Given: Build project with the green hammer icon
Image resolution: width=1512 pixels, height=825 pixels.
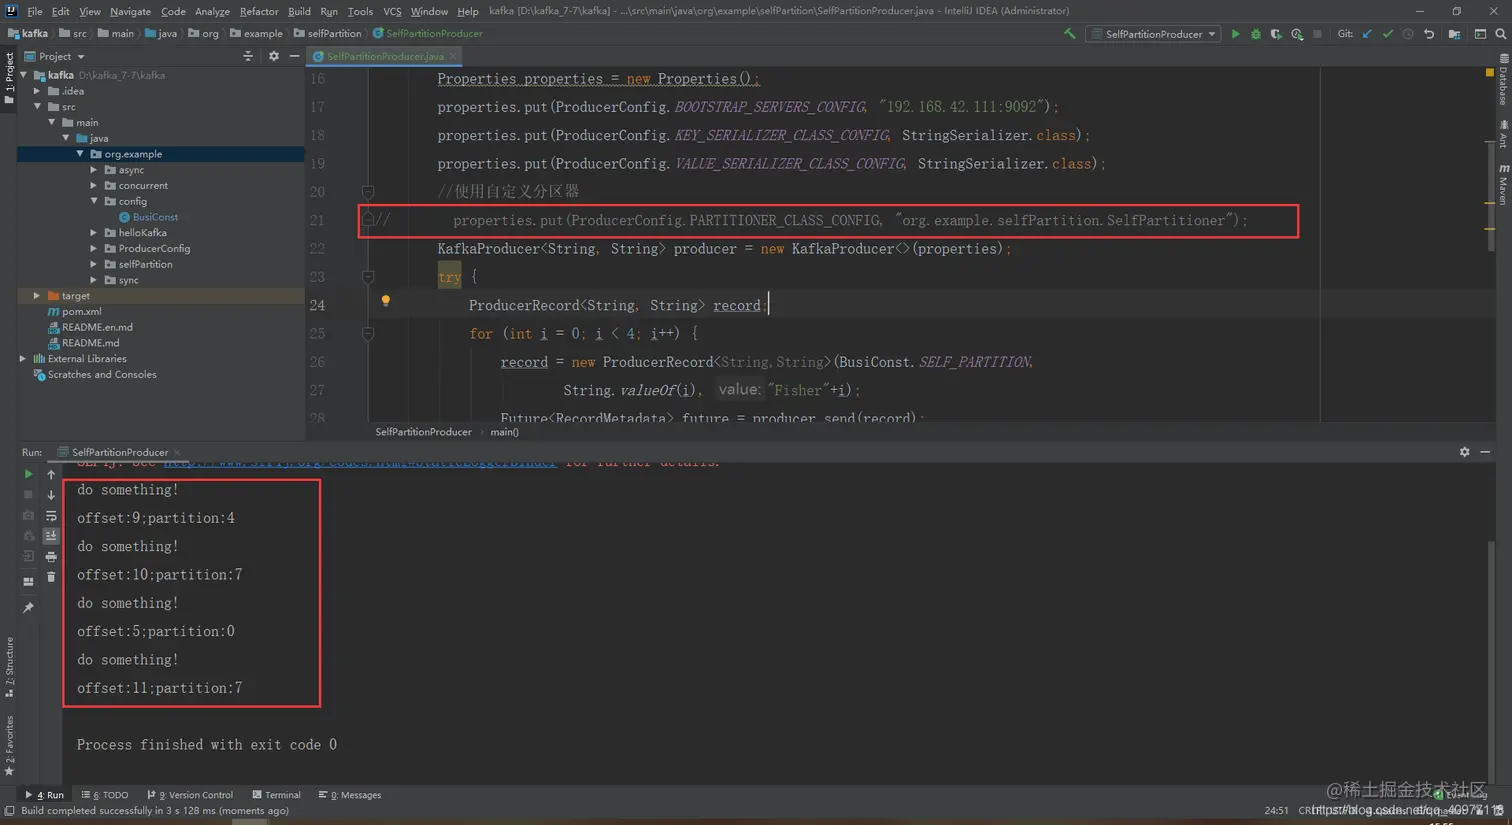Looking at the screenshot, I should click(x=1069, y=34).
